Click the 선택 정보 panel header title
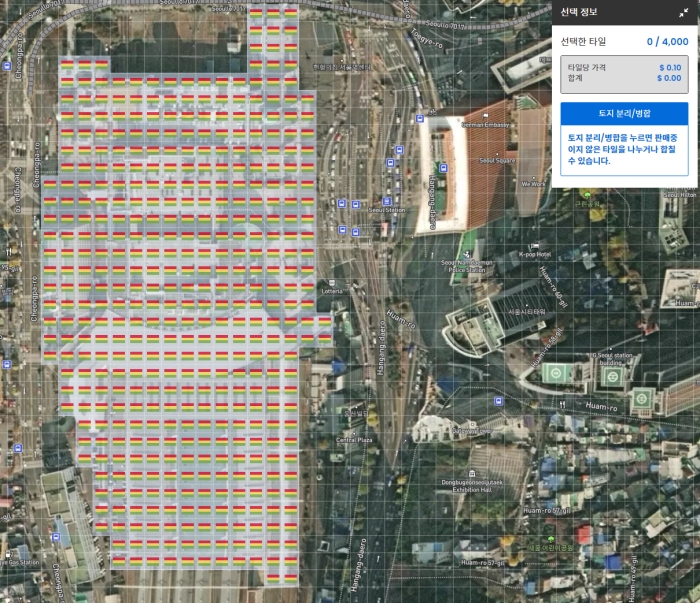The height and width of the screenshot is (603, 700). [x=576, y=13]
